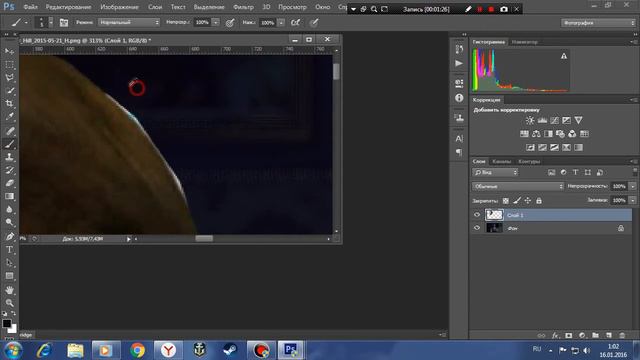The height and width of the screenshot is (360, 640).
Task: Select the Path Selection tool
Action: [9, 262]
